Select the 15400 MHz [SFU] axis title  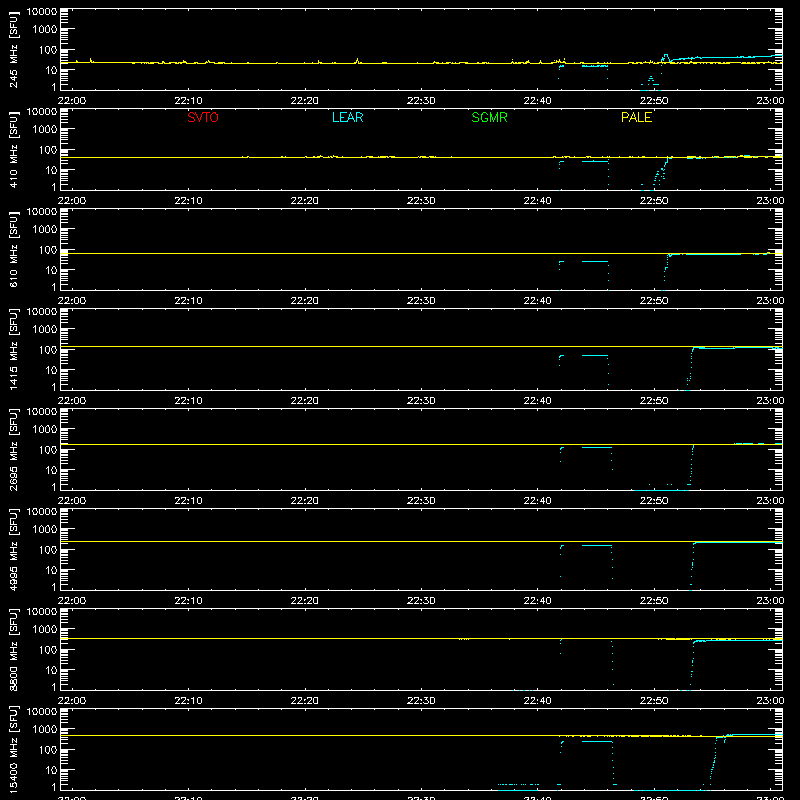tap(13, 749)
